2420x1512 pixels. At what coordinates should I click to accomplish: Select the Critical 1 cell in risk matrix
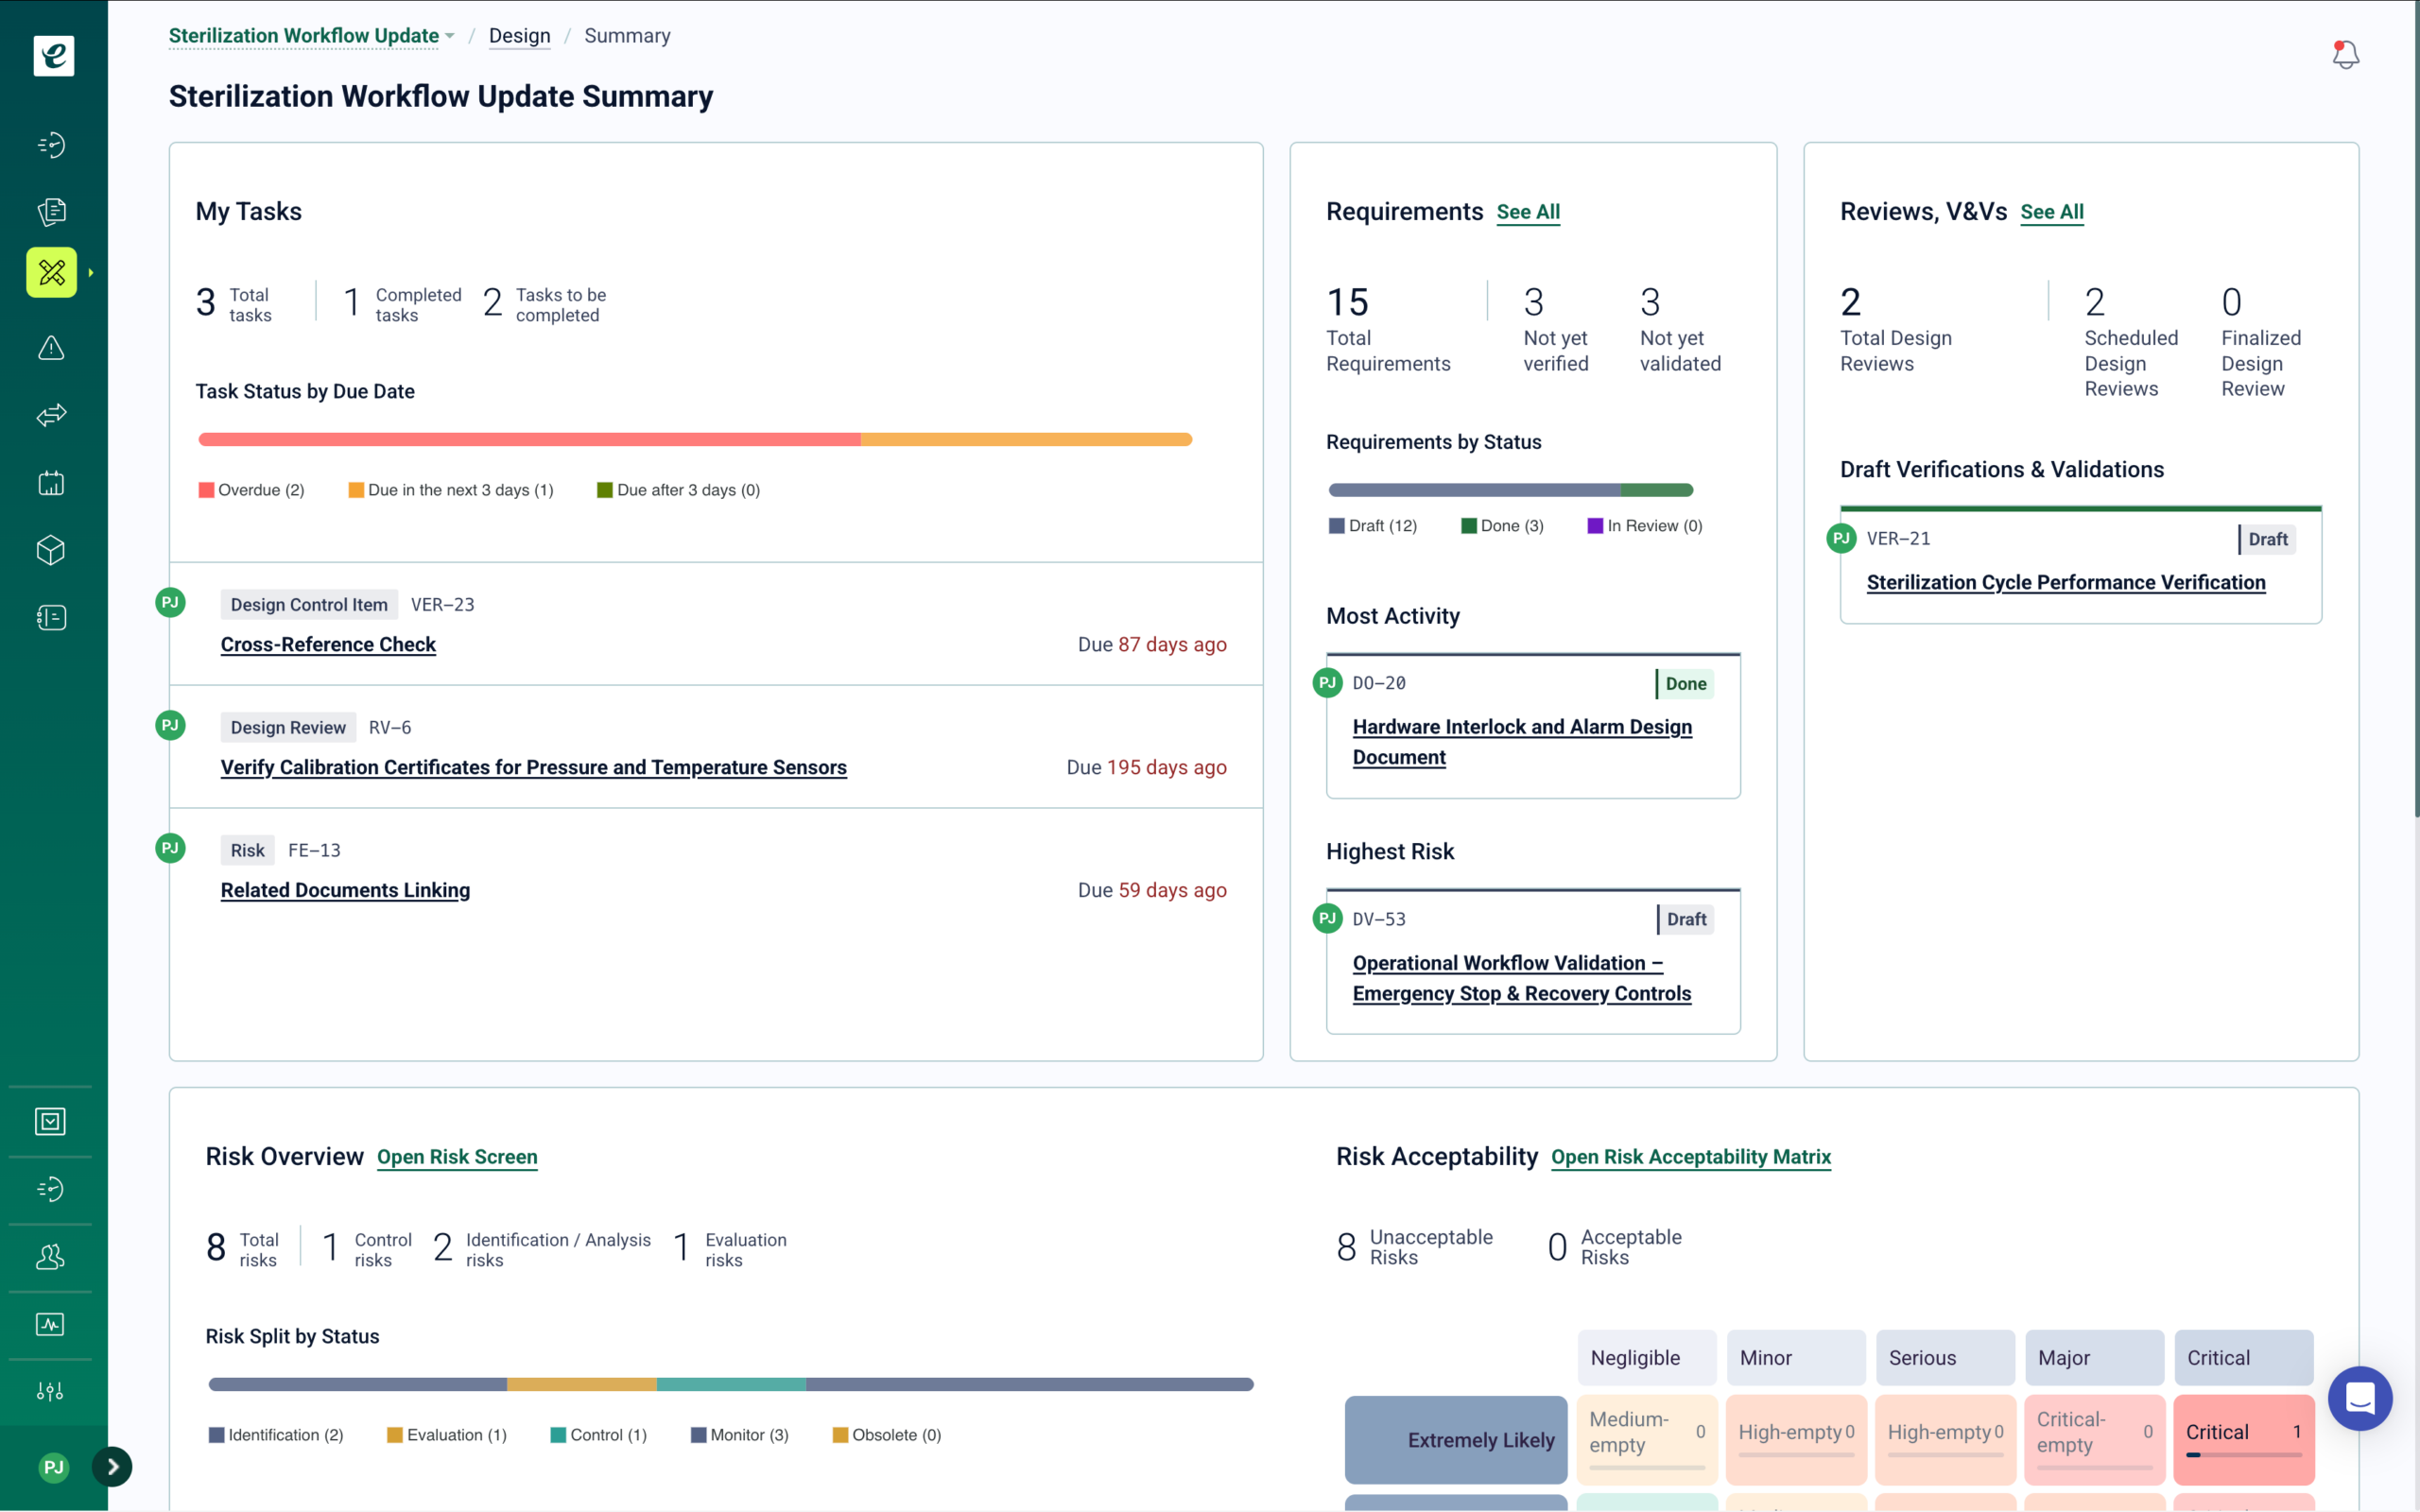coord(2243,1439)
